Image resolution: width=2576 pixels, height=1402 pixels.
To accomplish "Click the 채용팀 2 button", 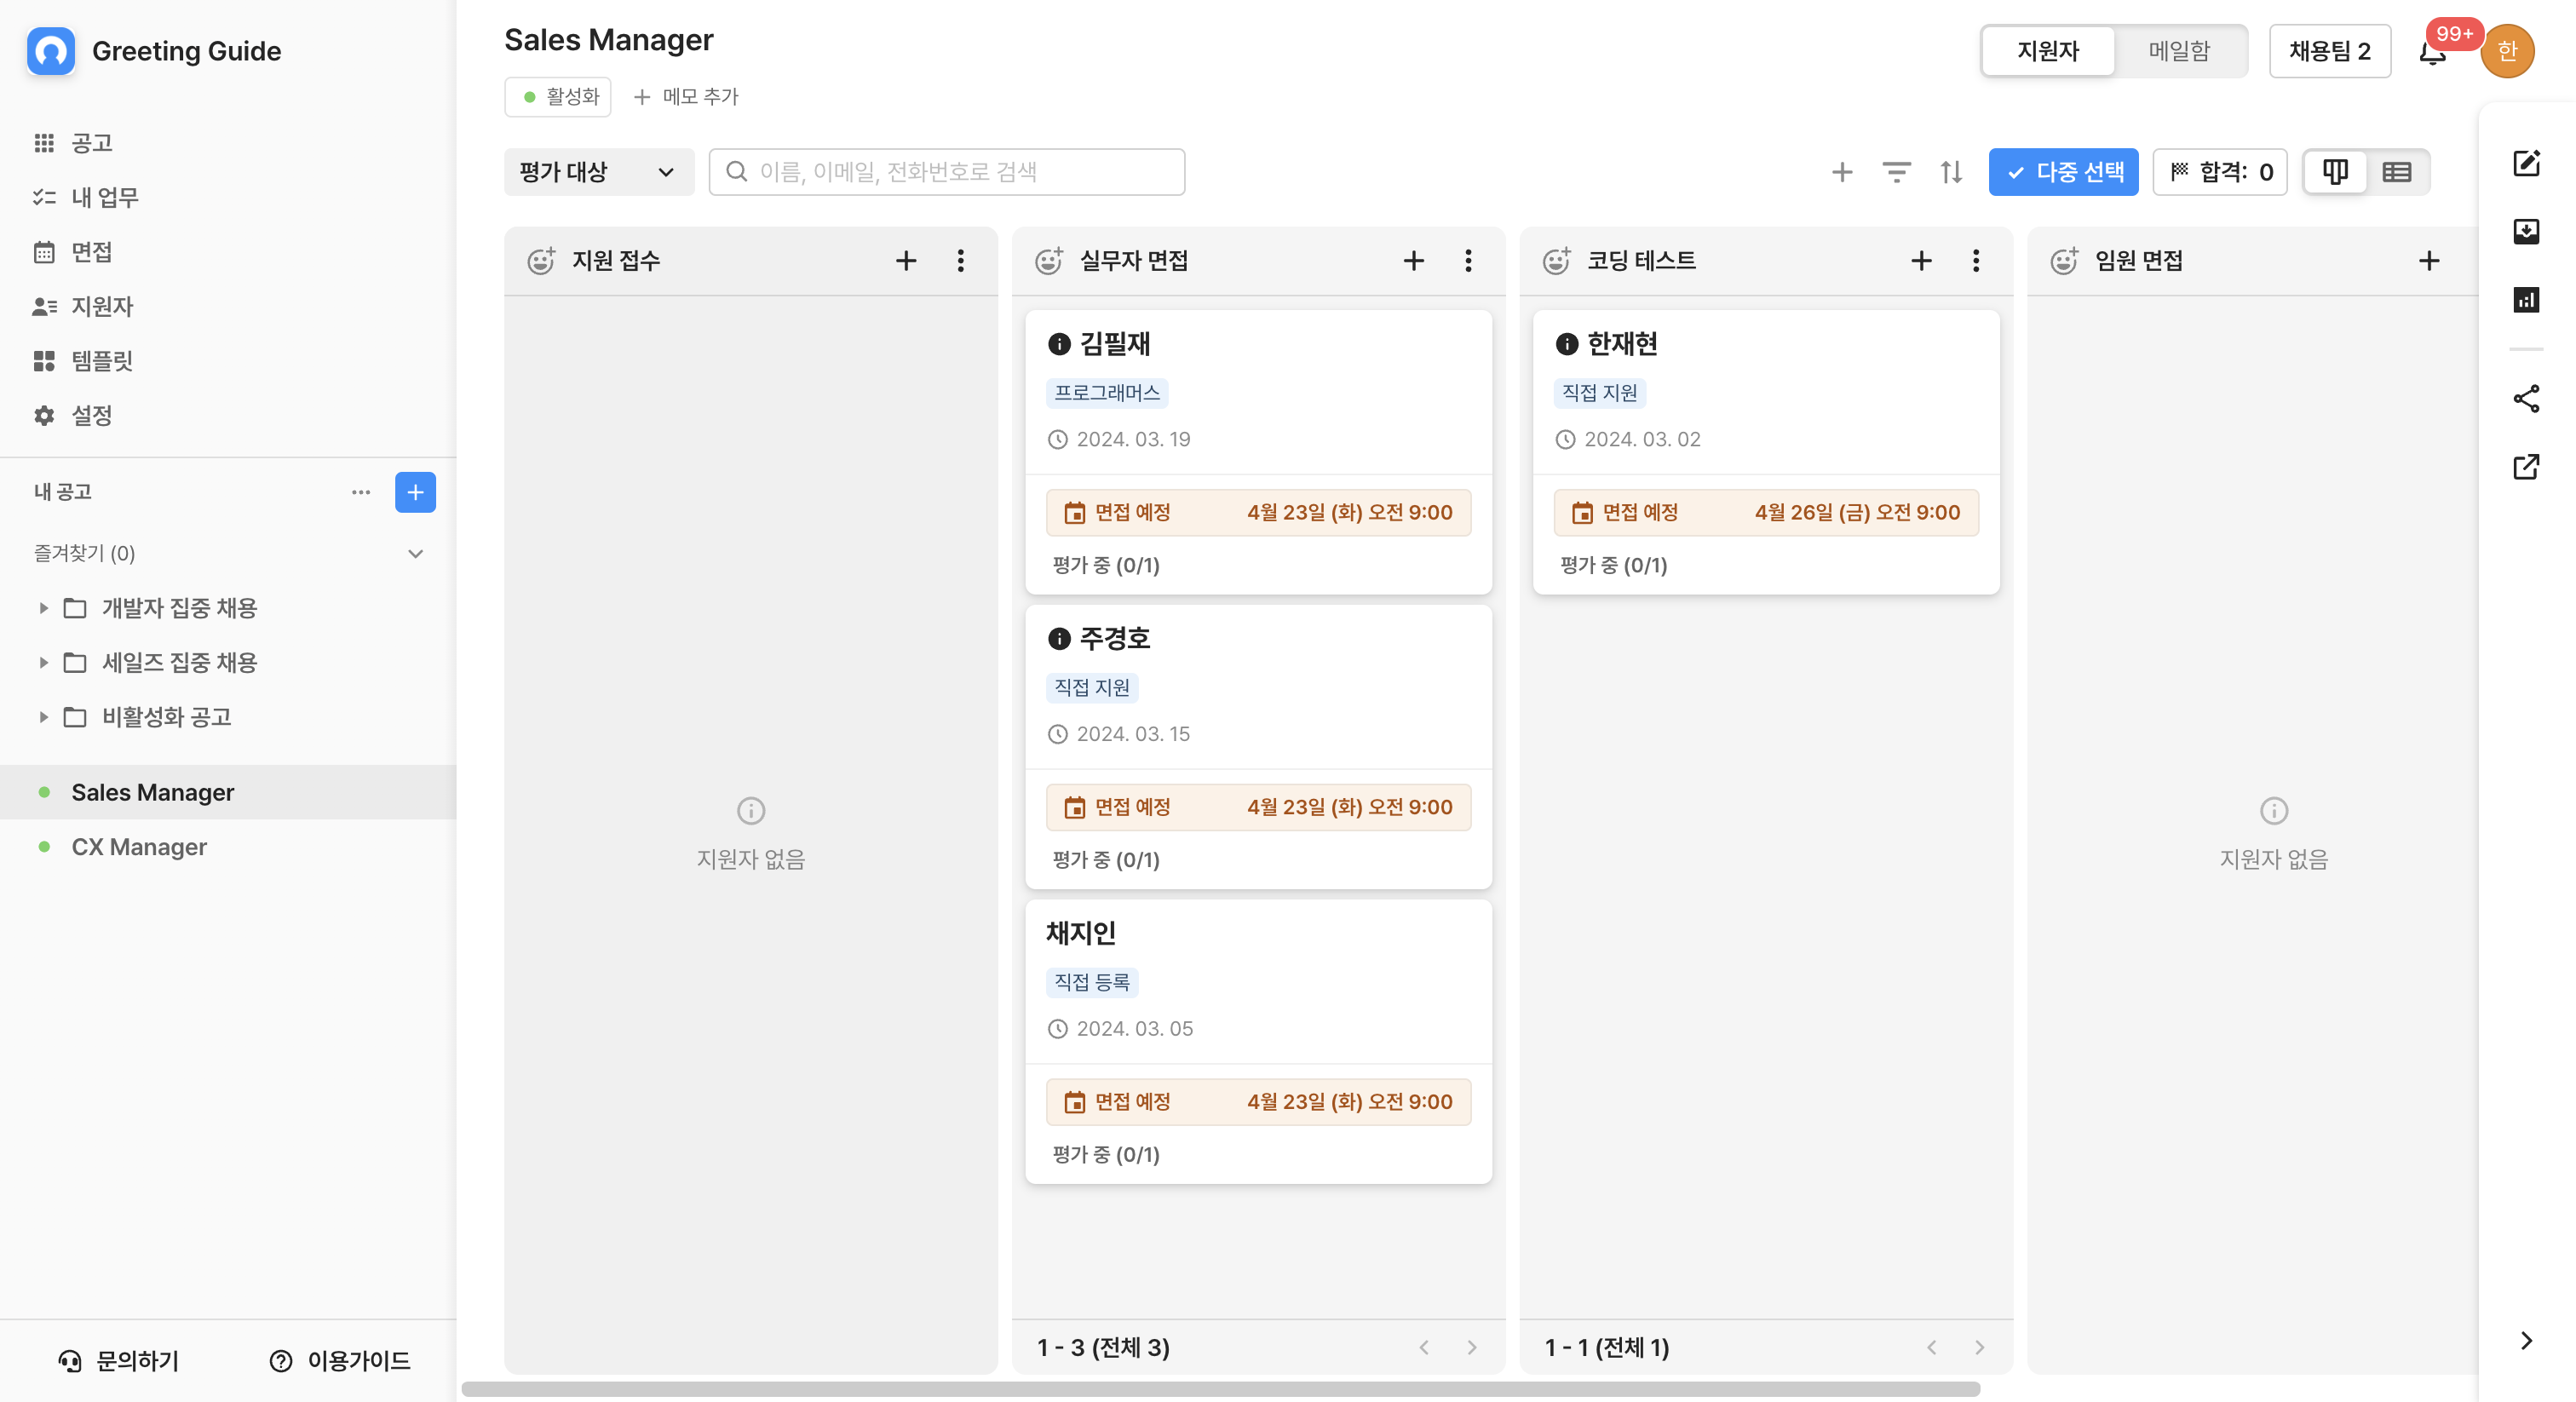I will pos(2330,51).
